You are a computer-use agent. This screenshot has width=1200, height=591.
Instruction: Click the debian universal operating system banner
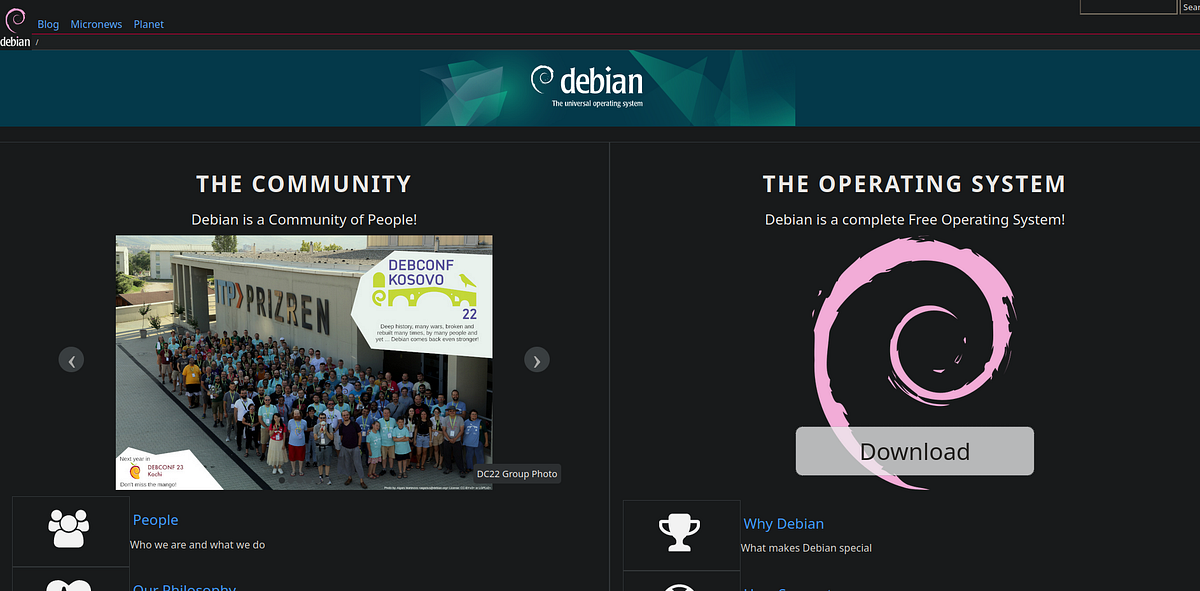pyautogui.click(x=607, y=87)
